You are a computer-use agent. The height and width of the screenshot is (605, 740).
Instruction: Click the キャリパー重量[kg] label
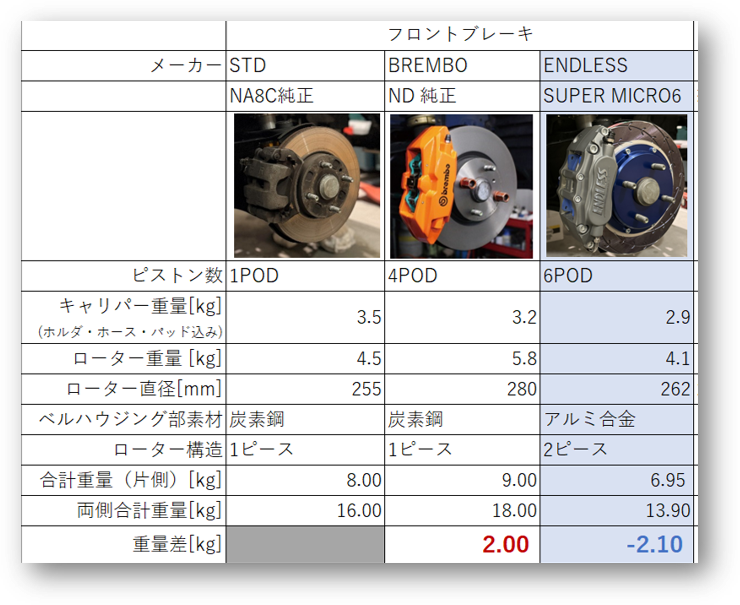coord(140,307)
